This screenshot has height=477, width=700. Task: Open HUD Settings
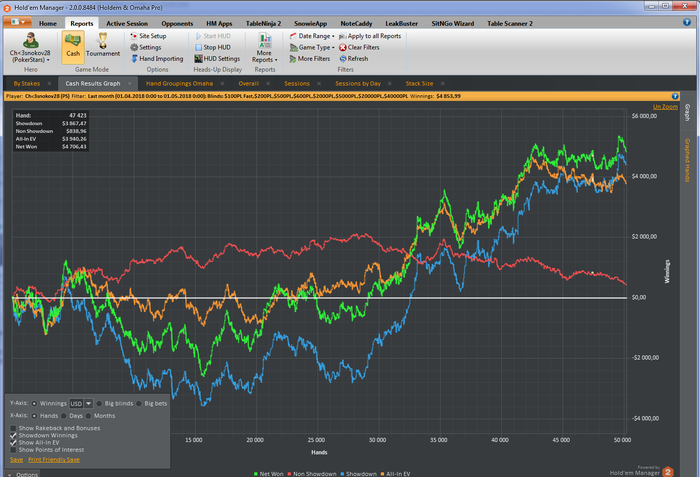point(217,59)
